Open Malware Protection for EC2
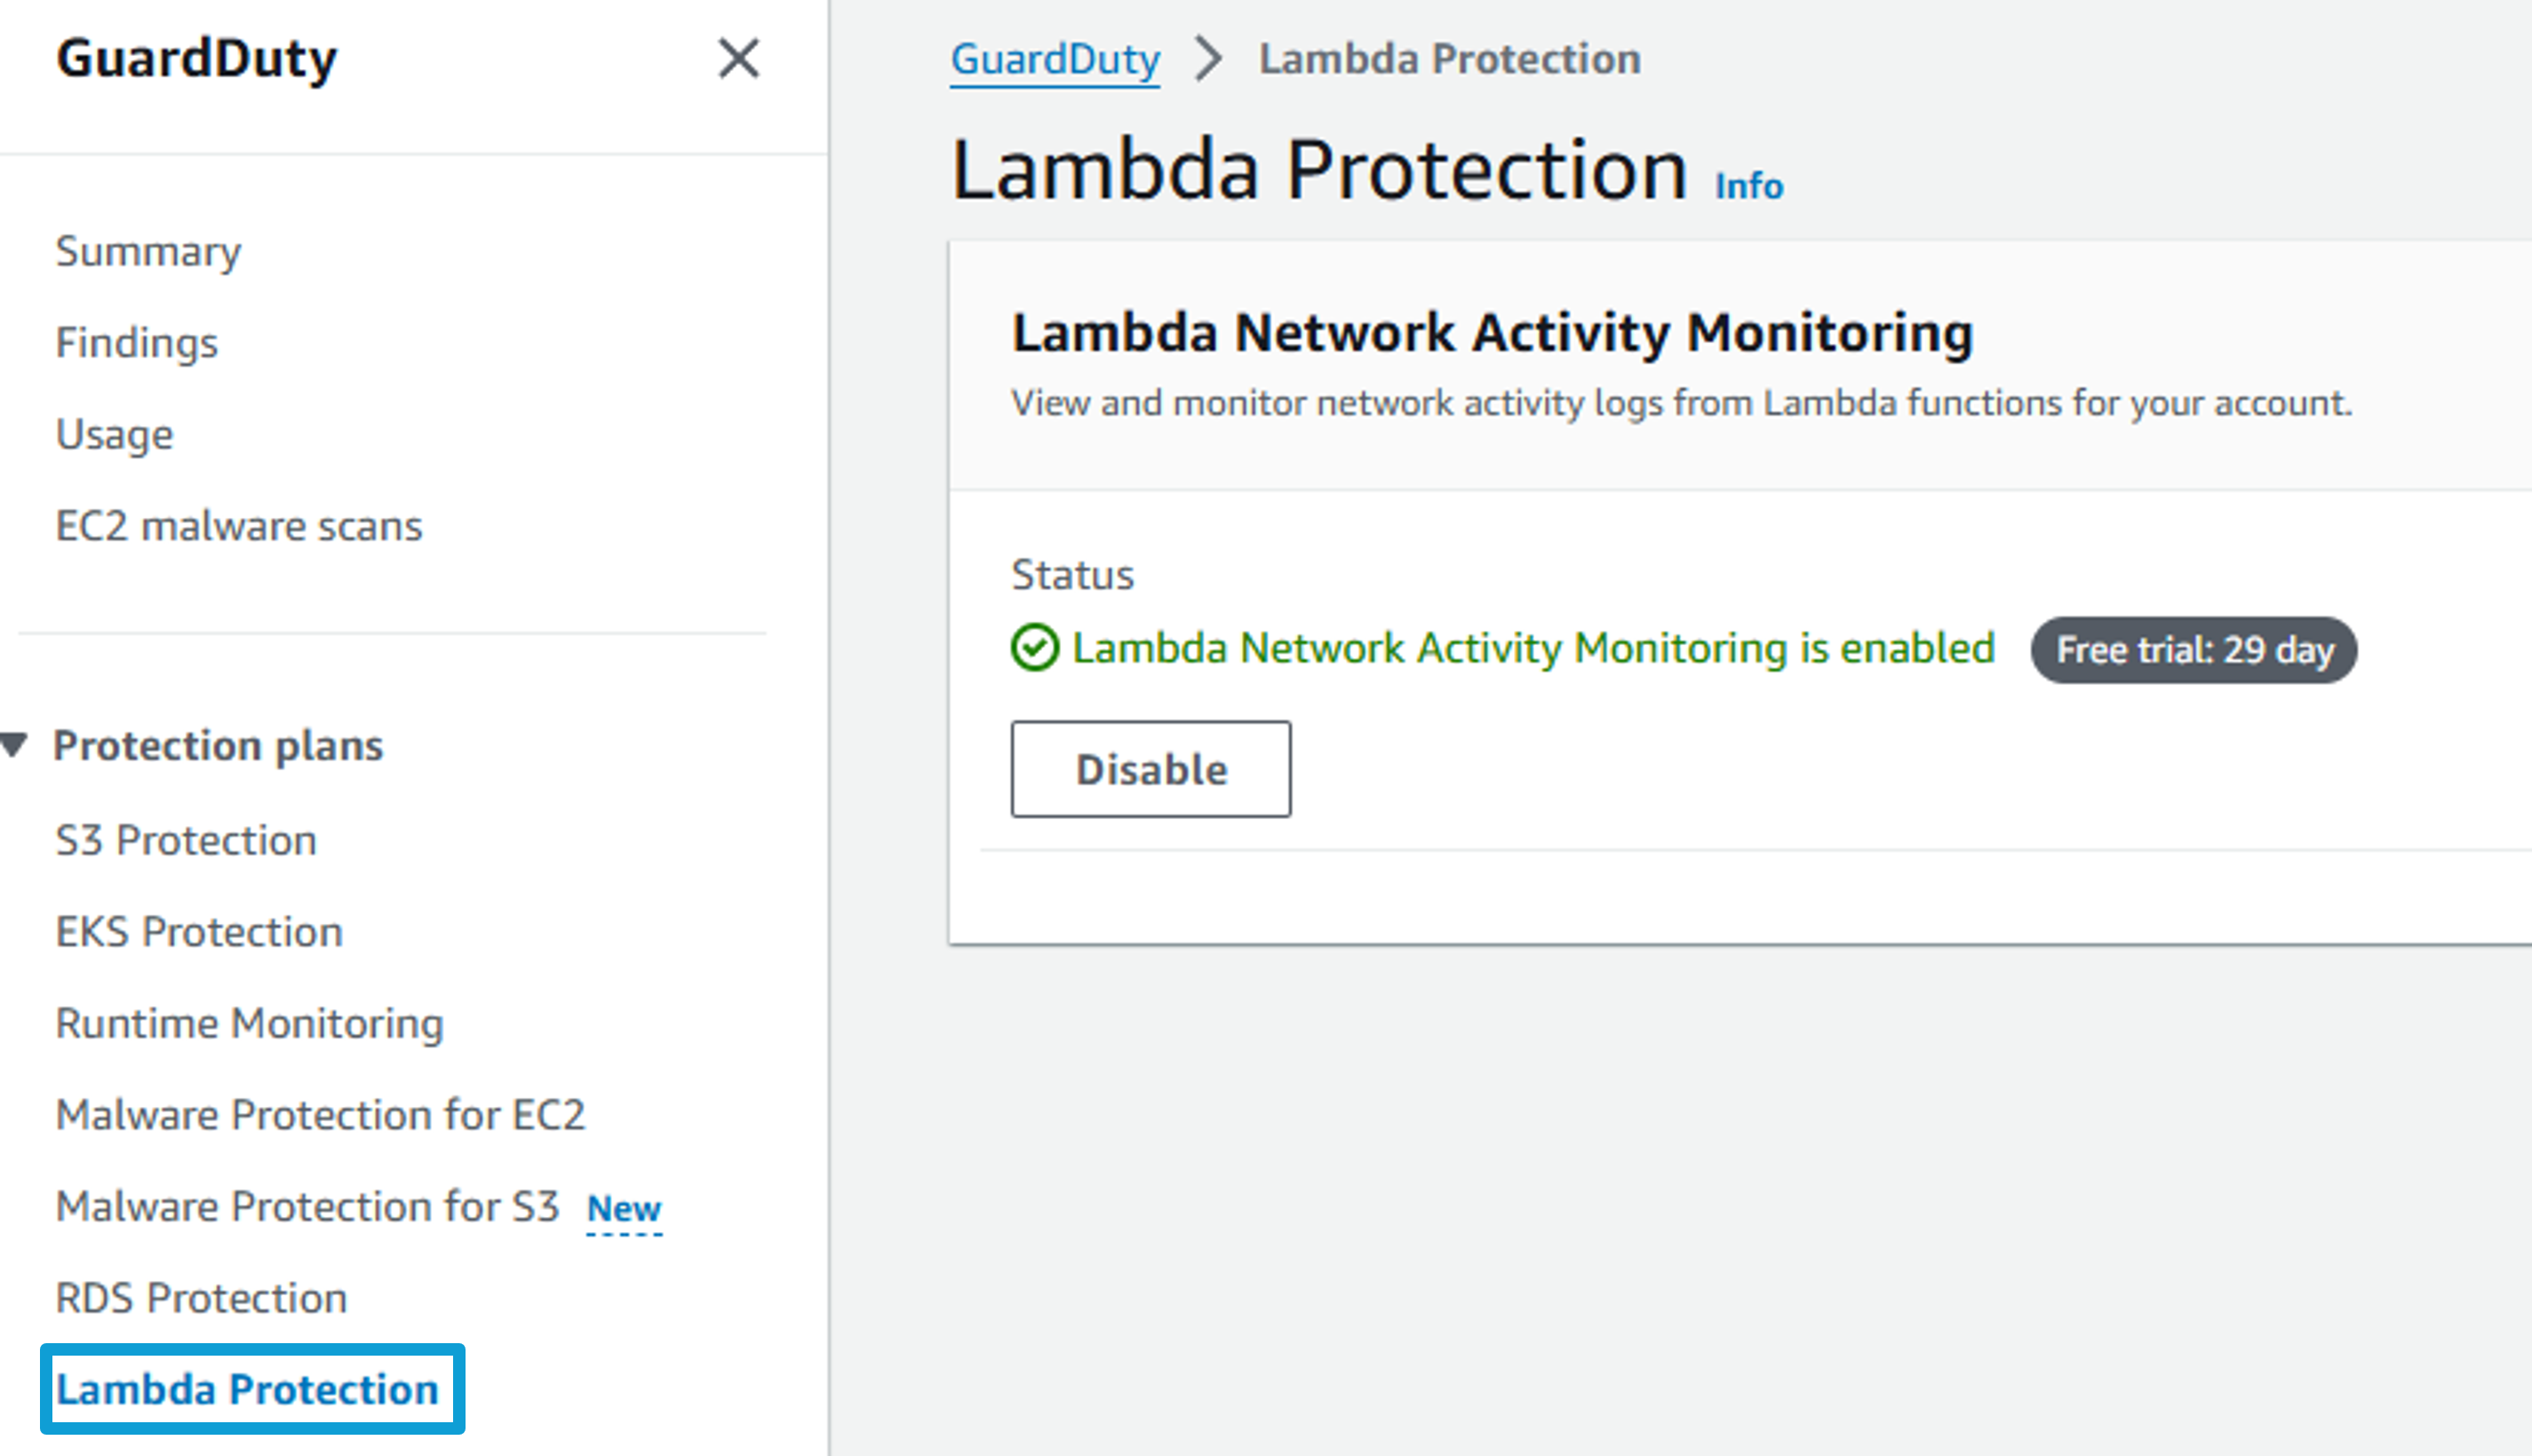Screen dimensions: 2532x1456 pos(320,1114)
